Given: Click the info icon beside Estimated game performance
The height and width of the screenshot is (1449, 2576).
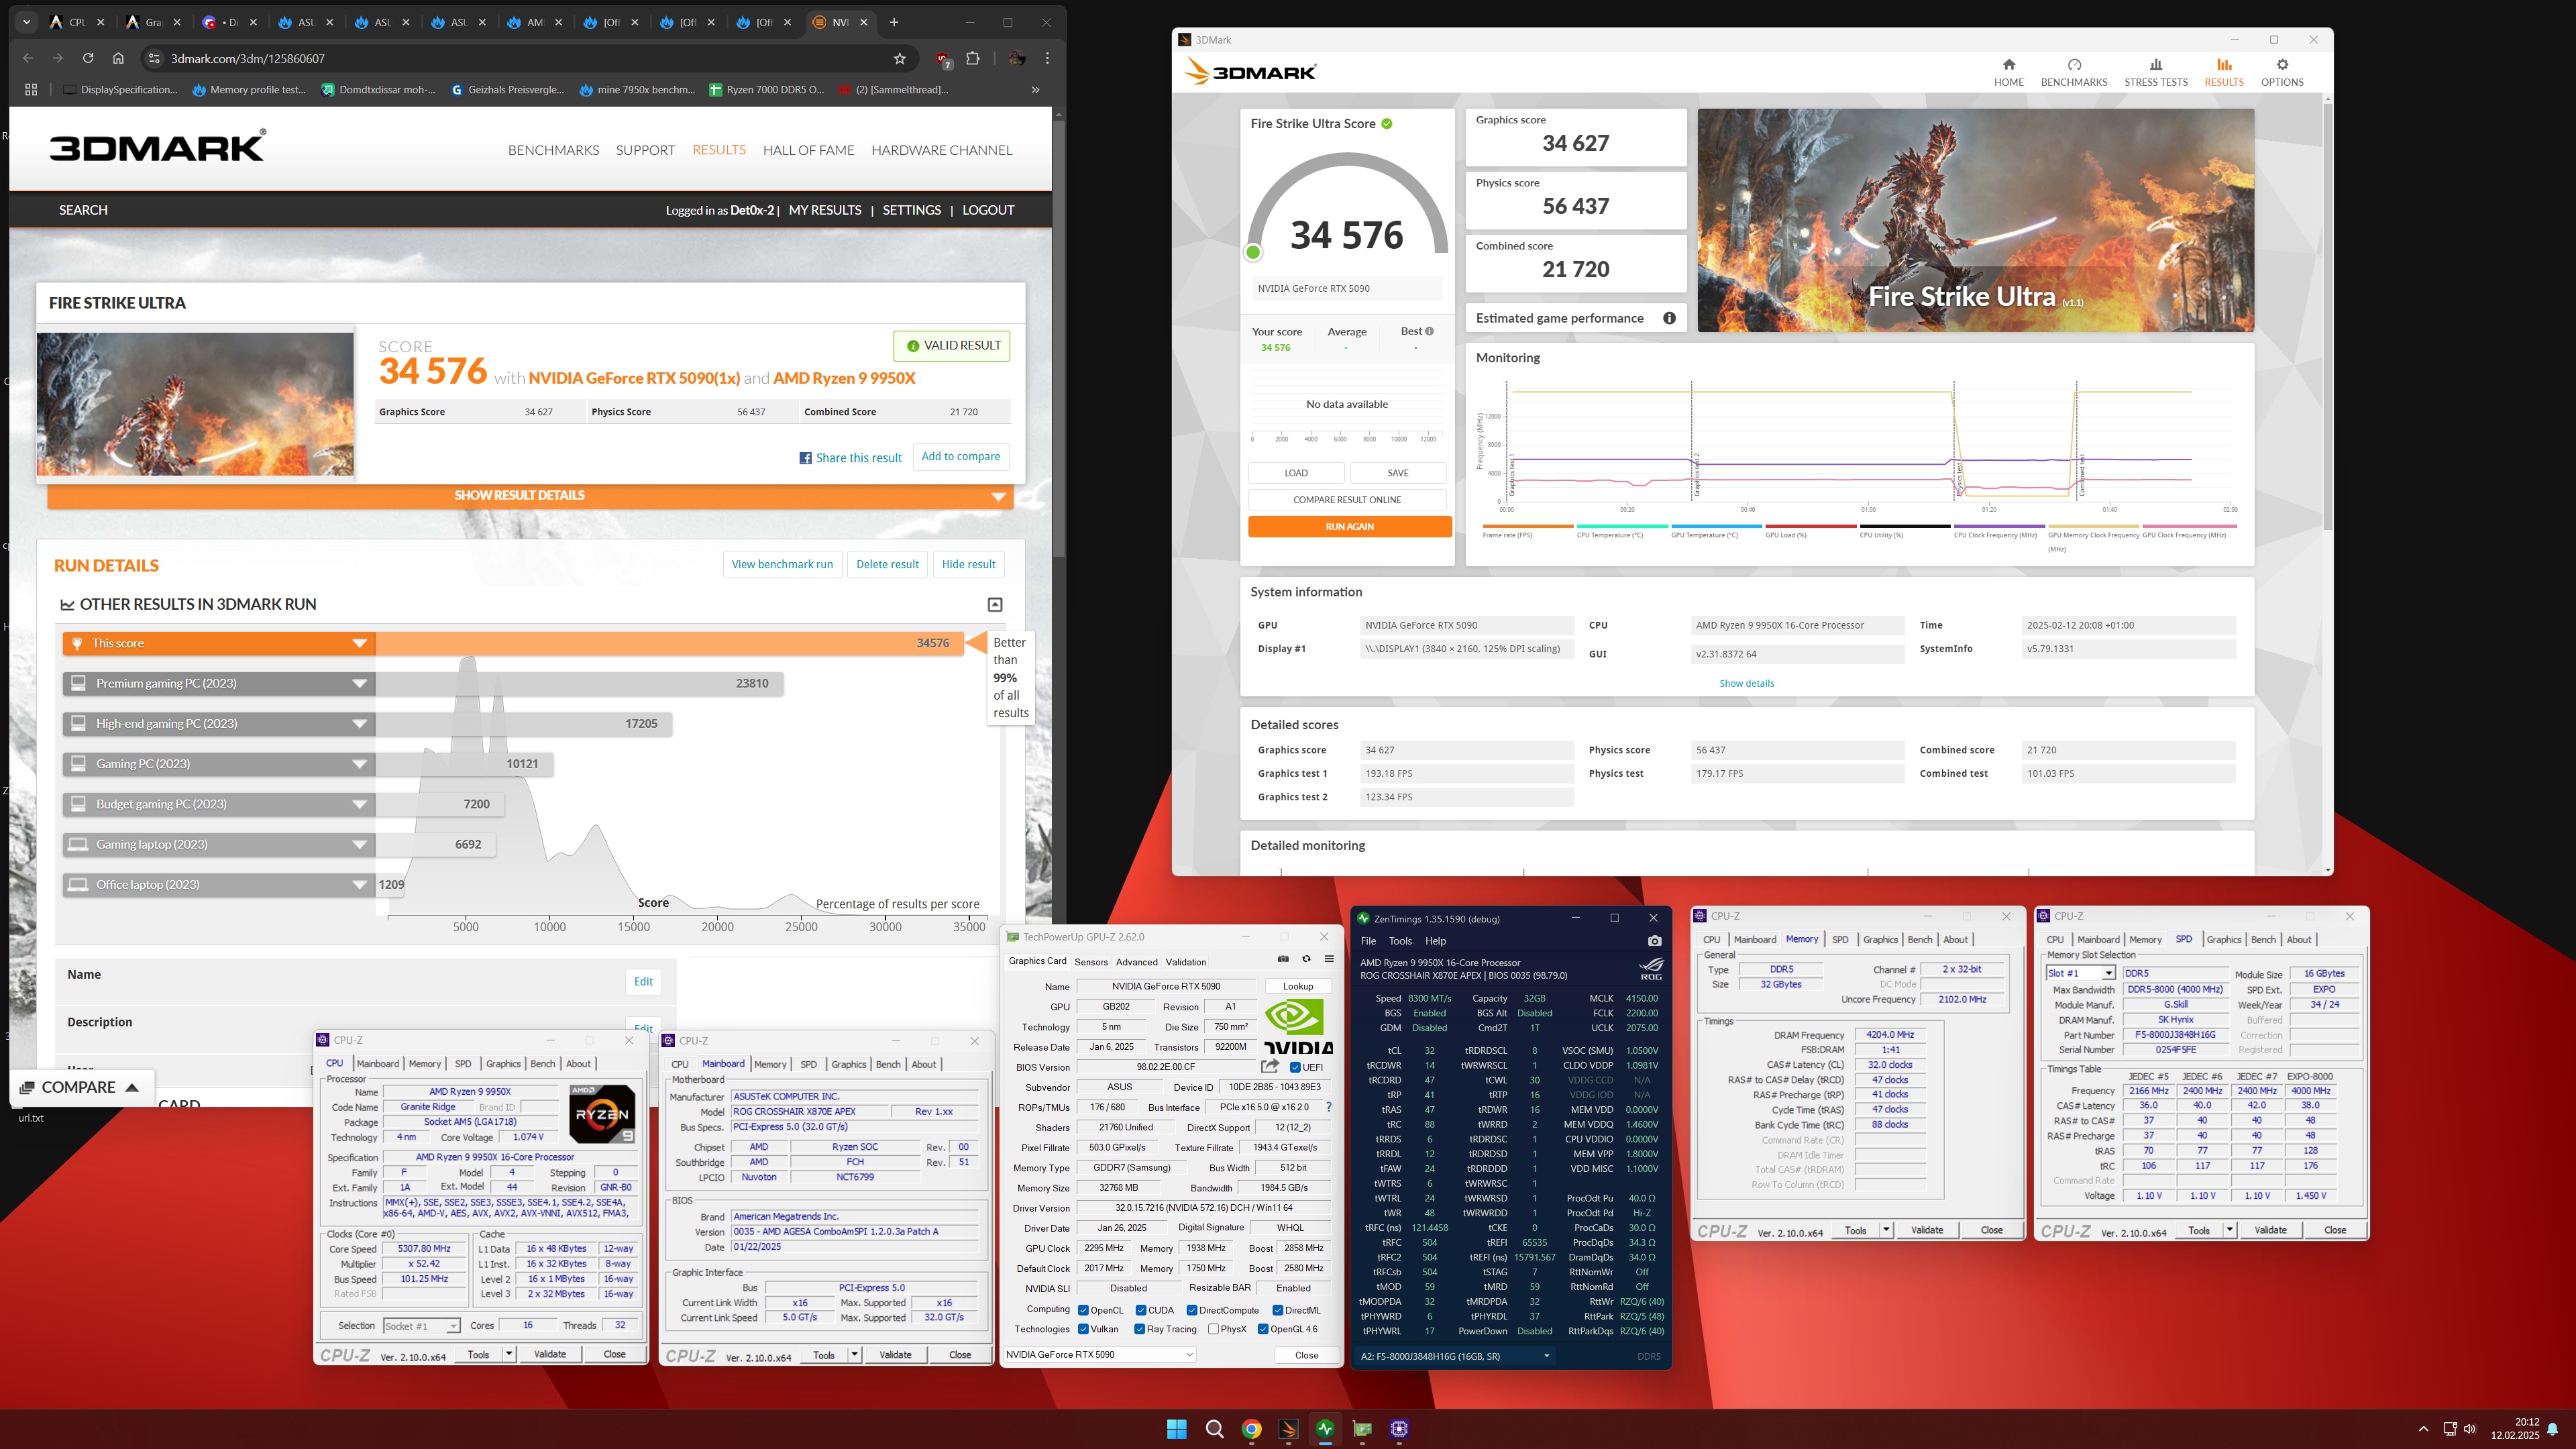Looking at the screenshot, I should coord(1669,318).
